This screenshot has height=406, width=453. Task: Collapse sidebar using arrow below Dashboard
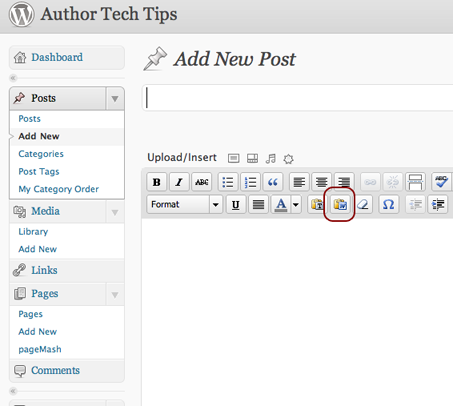(13, 78)
